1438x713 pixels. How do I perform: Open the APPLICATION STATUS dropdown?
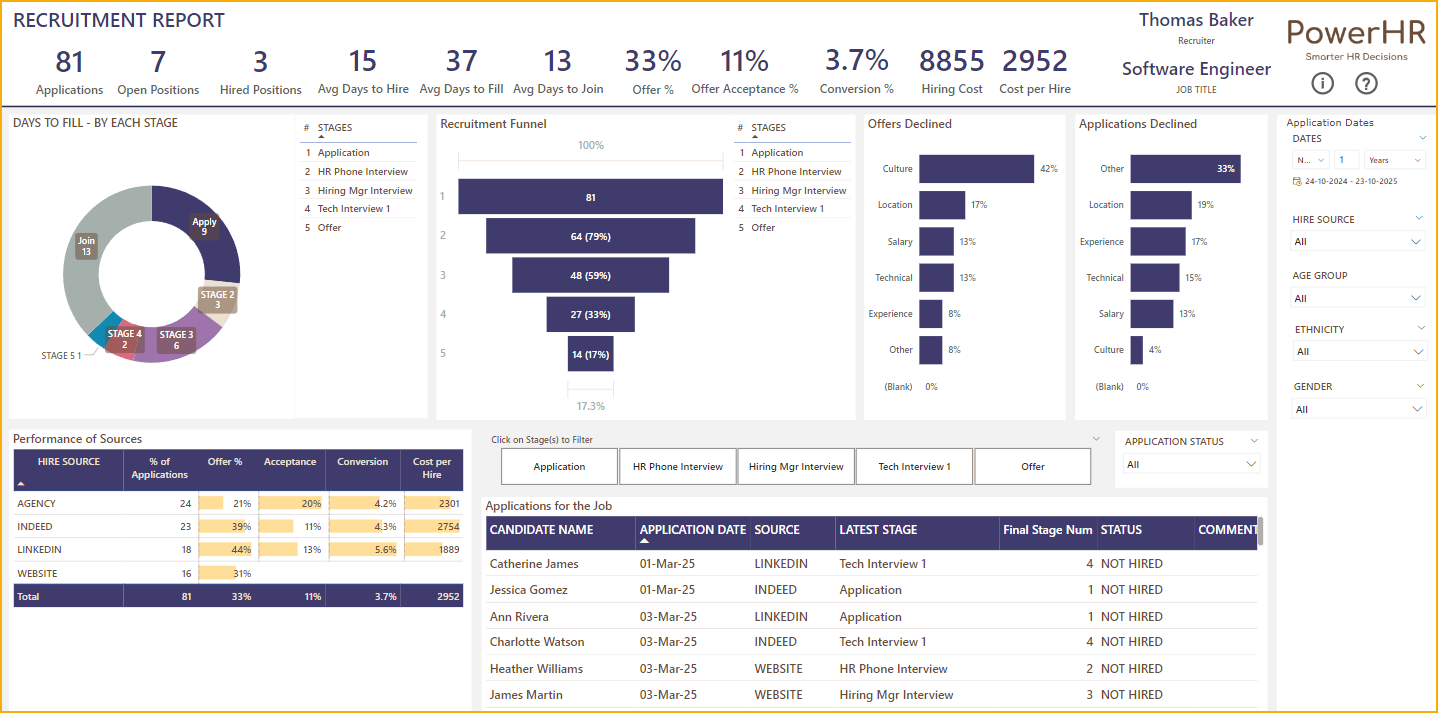[x=1188, y=464]
